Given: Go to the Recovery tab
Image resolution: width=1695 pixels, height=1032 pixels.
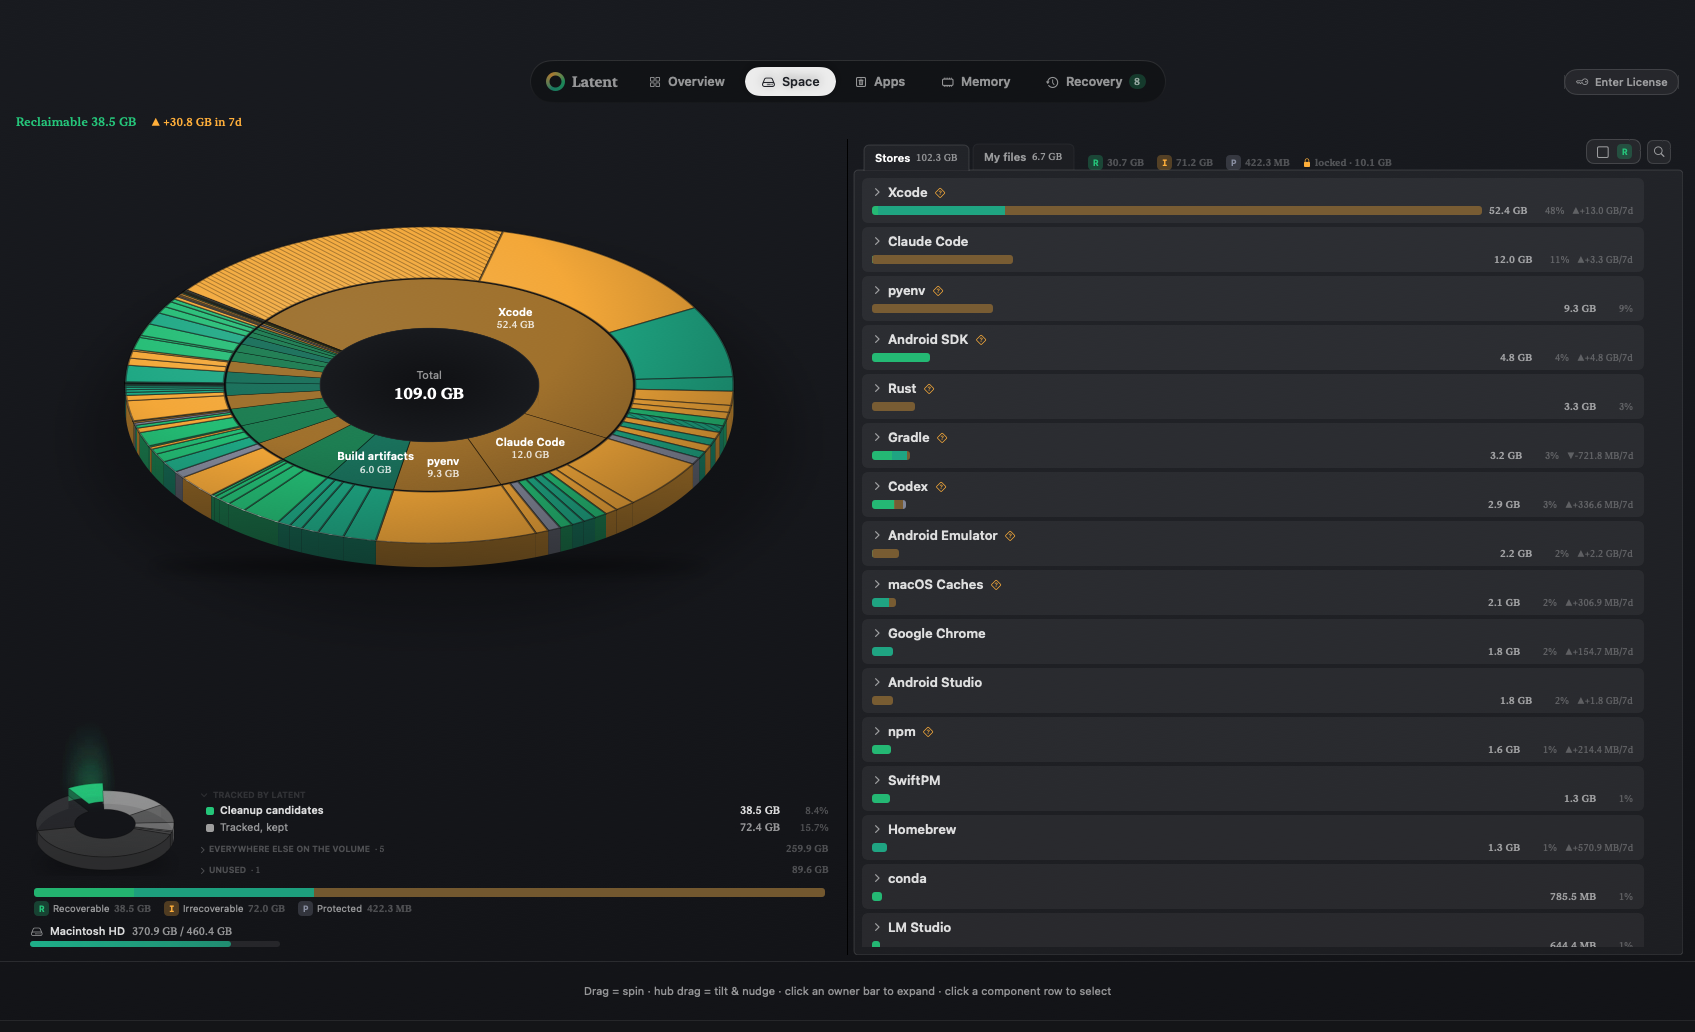Looking at the screenshot, I should tap(1095, 82).
